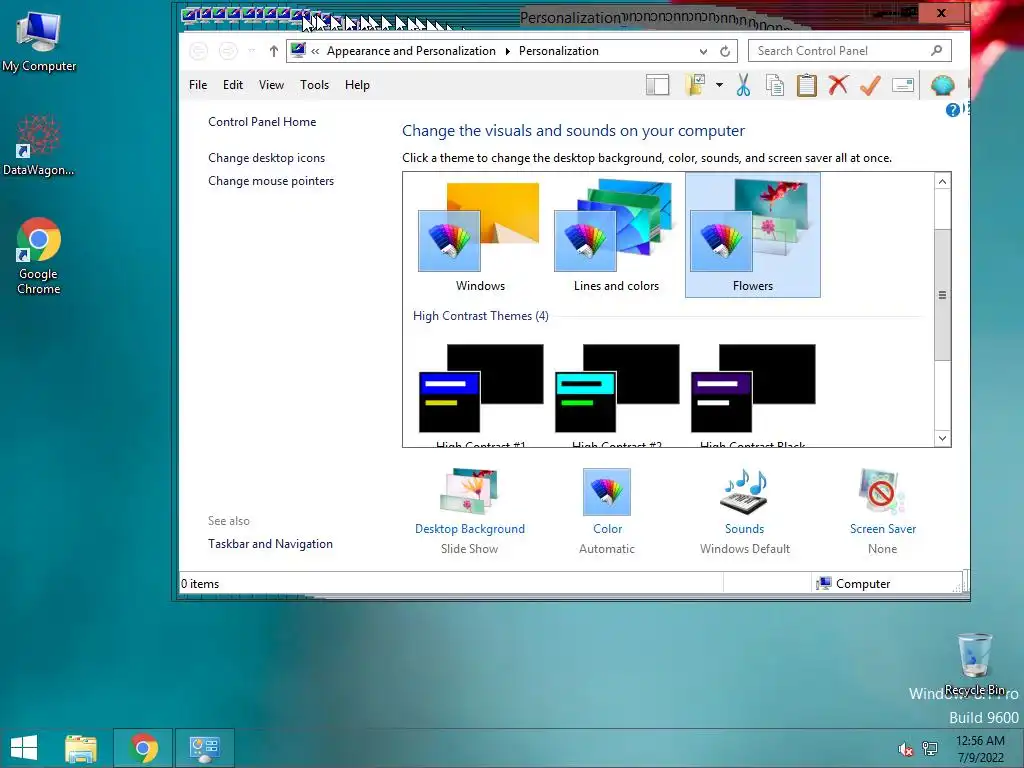Click the theme list scroll up arrow
This screenshot has height=768, width=1024.
tap(942, 182)
